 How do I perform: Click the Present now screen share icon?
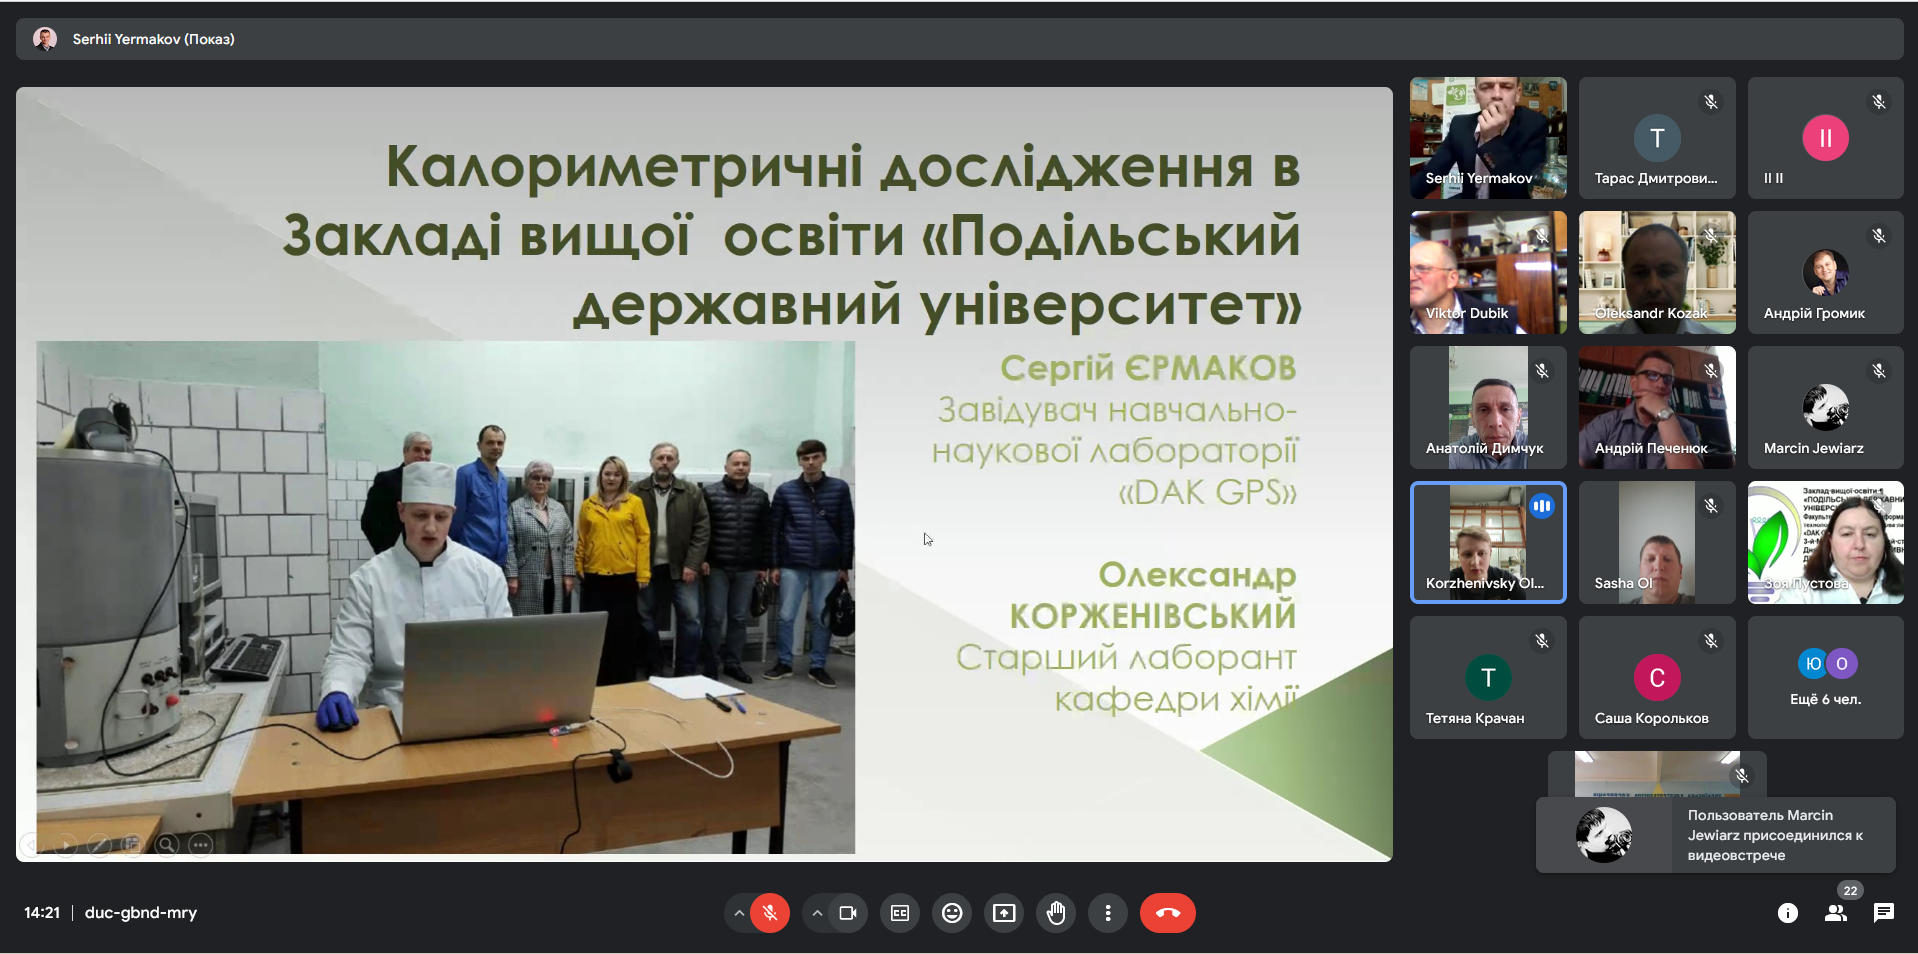pos(1004,913)
